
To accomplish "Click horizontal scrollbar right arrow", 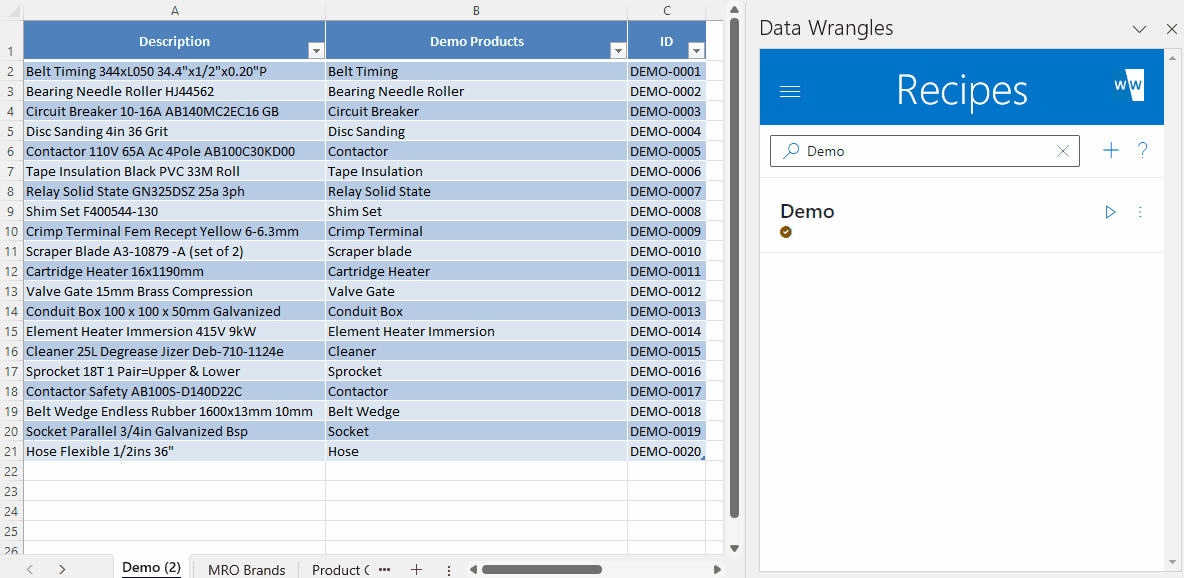I will coord(717,569).
